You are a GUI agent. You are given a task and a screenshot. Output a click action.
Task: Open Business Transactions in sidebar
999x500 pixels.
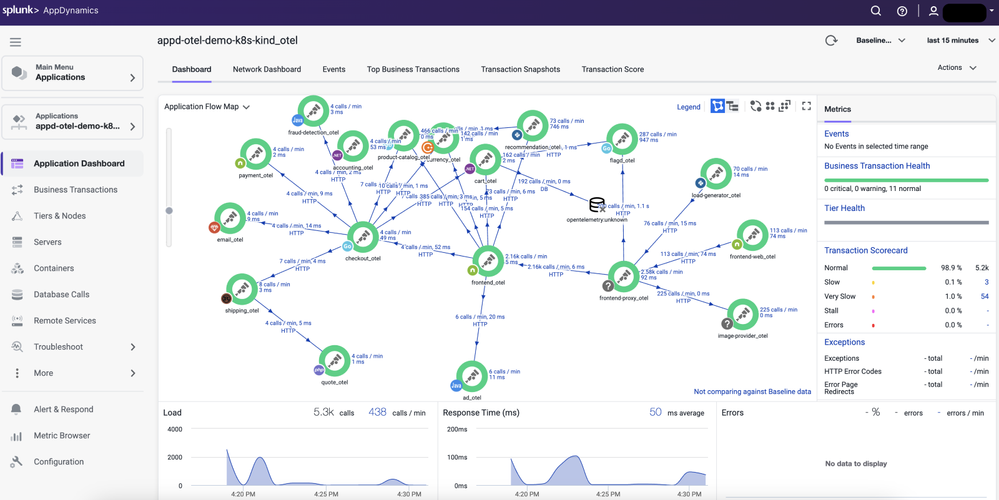73,189
